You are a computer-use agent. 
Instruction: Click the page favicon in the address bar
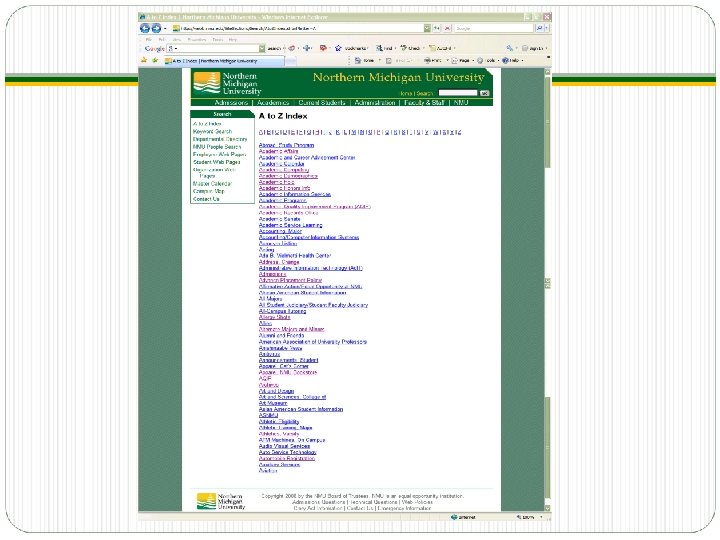(176, 28)
